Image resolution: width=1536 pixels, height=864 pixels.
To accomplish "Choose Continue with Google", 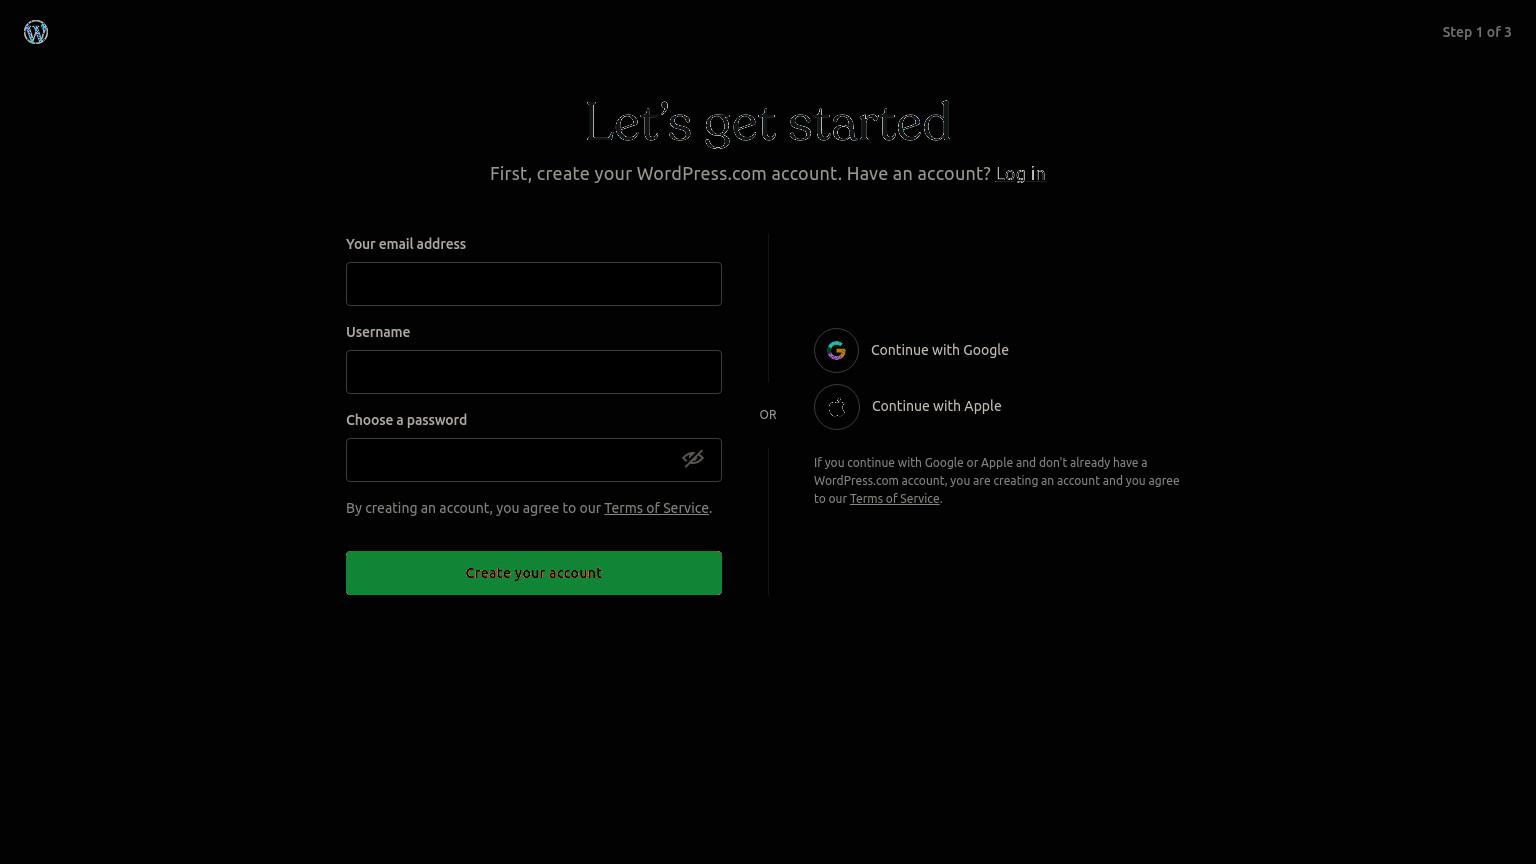I will click(x=912, y=350).
